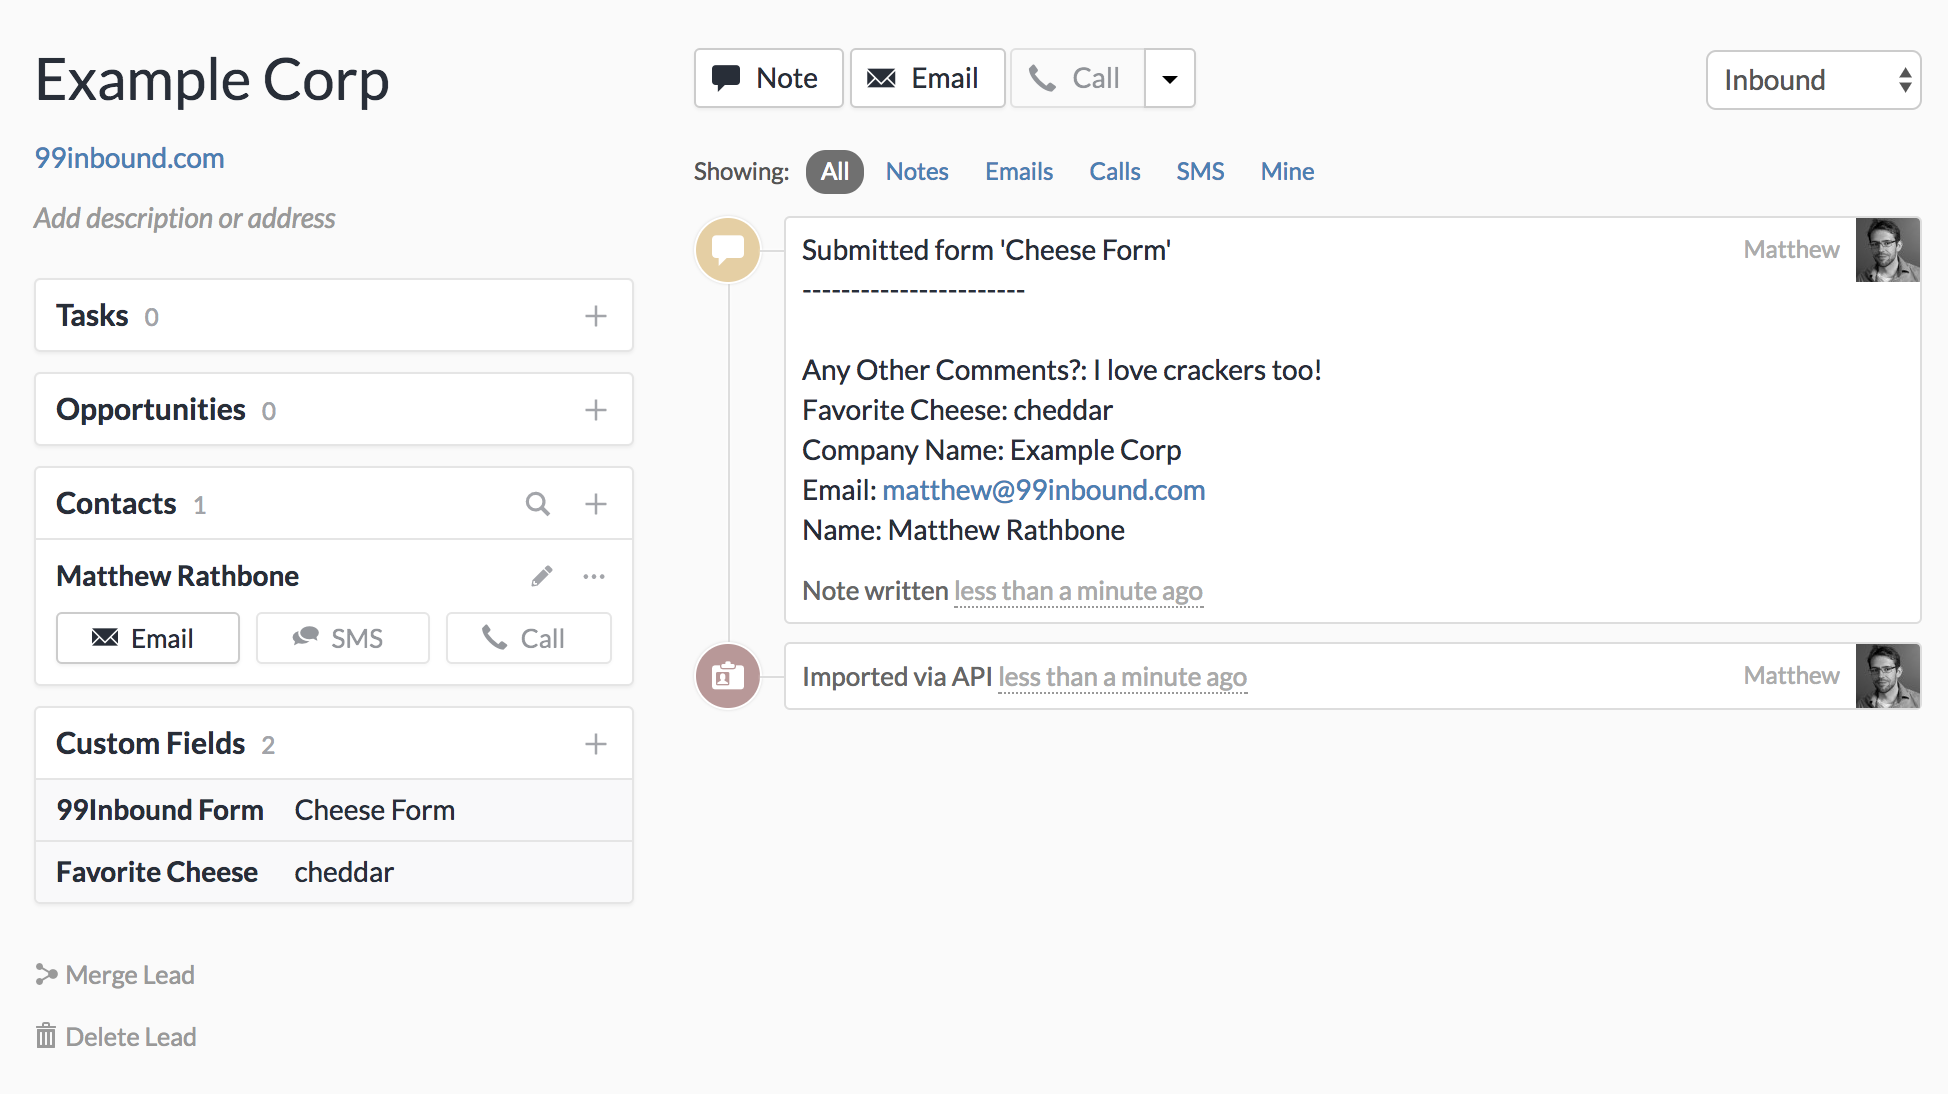Search contacts with the magnifier icon
The image size is (1948, 1094).
(538, 504)
